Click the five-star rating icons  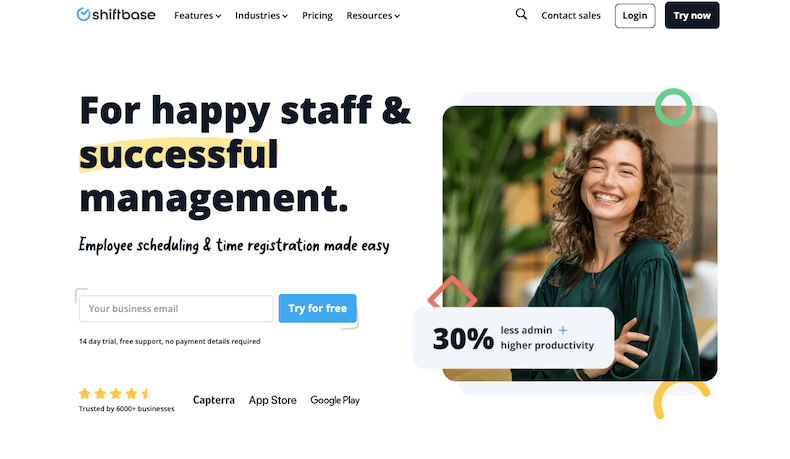click(115, 394)
